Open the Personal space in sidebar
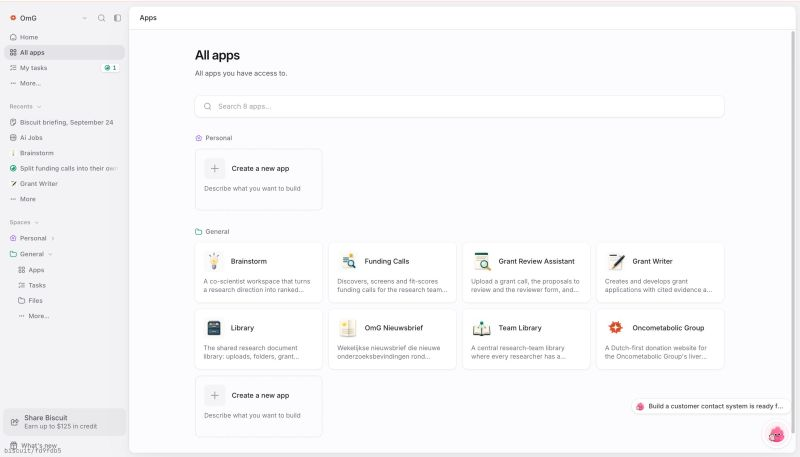 pos(33,238)
